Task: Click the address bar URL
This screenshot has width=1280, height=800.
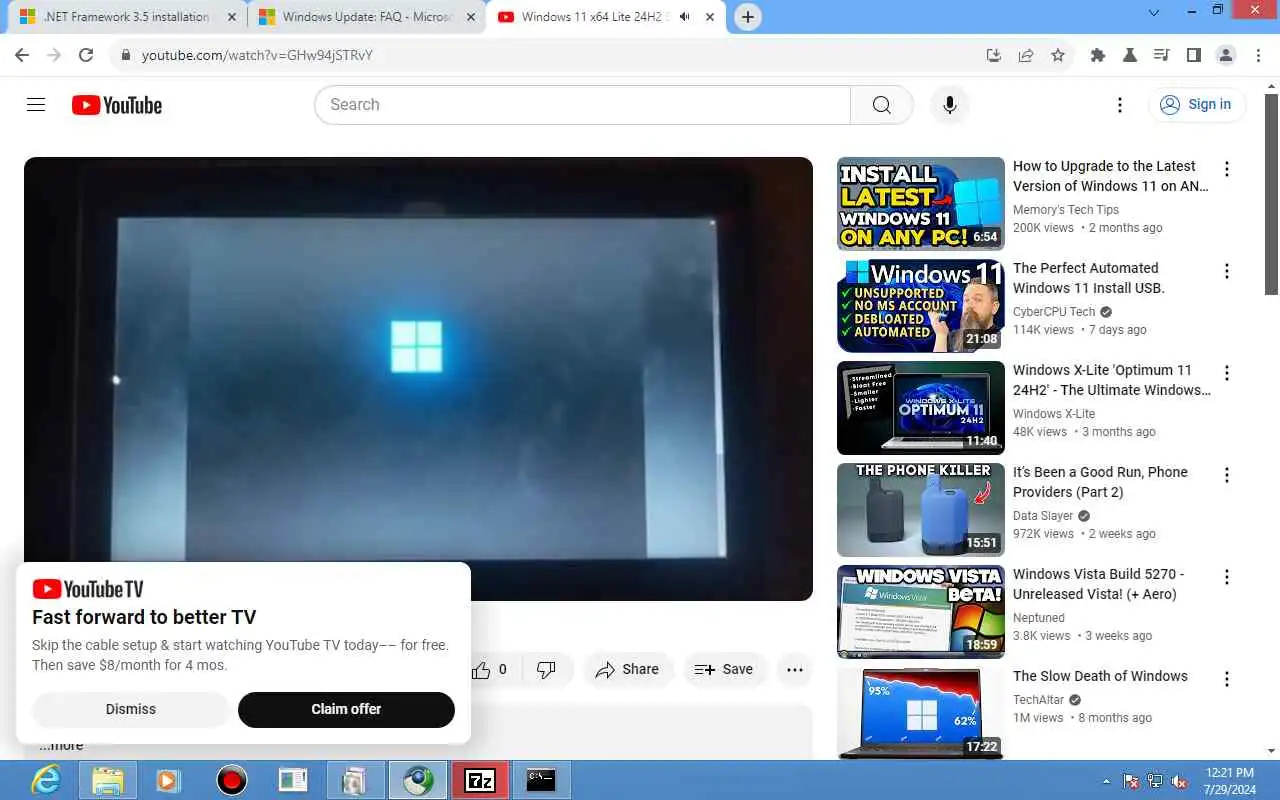Action: tap(257, 55)
